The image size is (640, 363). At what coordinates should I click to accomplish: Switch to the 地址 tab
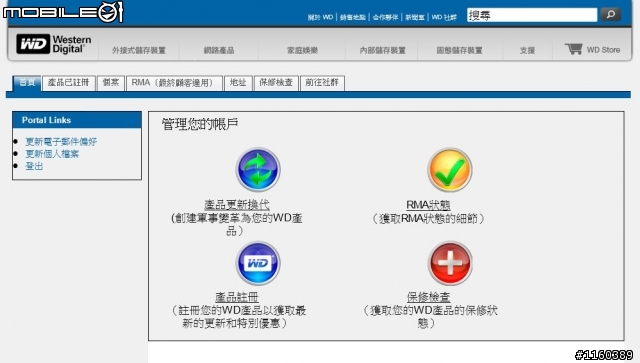coord(238,83)
